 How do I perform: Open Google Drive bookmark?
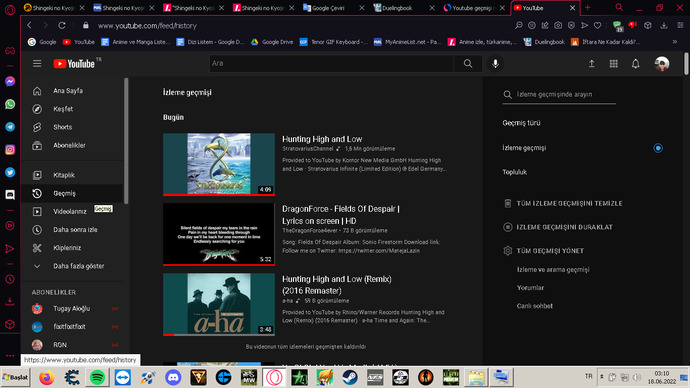click(x=272, y=42)
